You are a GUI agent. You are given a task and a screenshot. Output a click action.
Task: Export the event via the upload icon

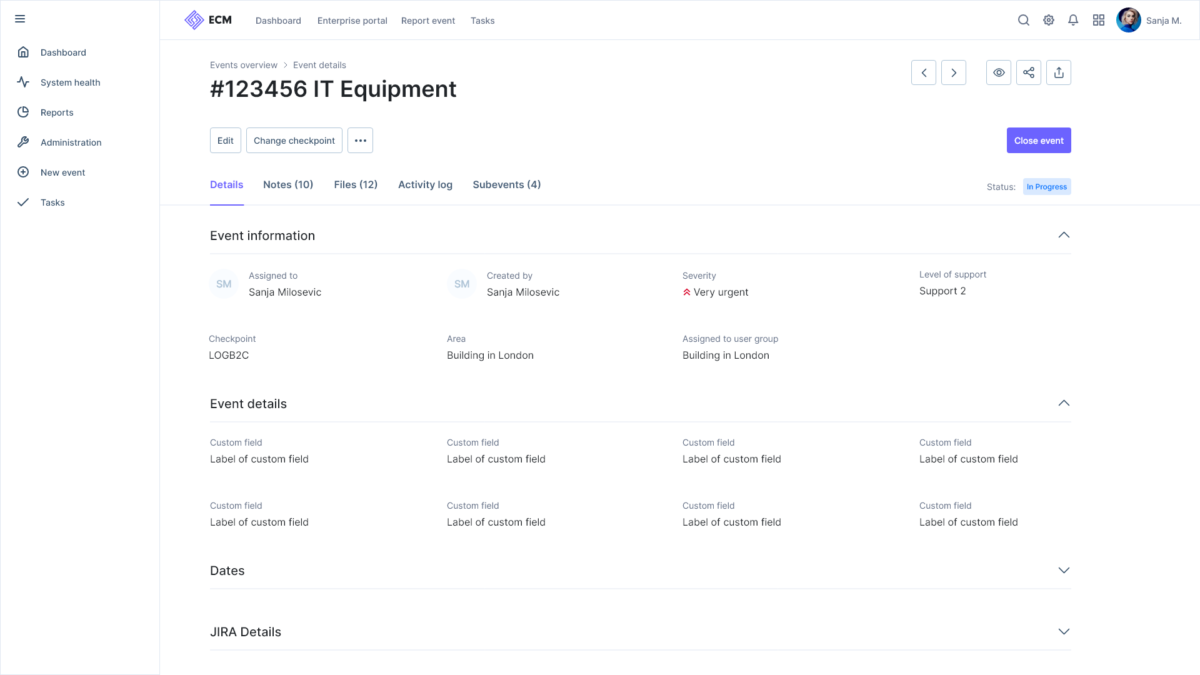pos(1058,72)
